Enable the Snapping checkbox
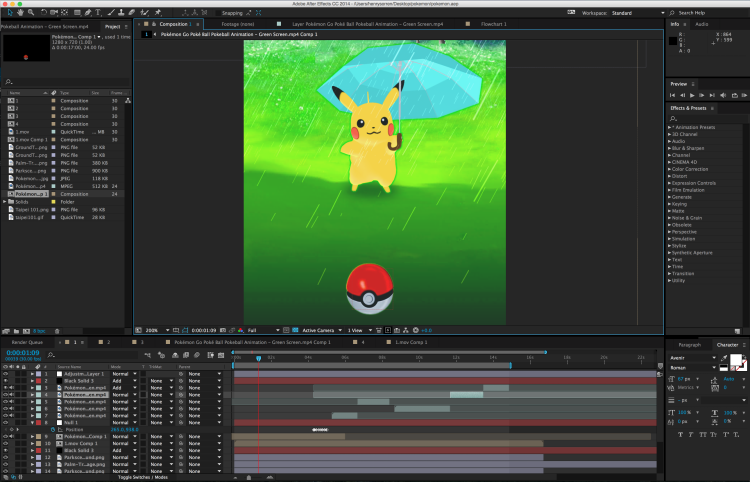 pos(218,13)
